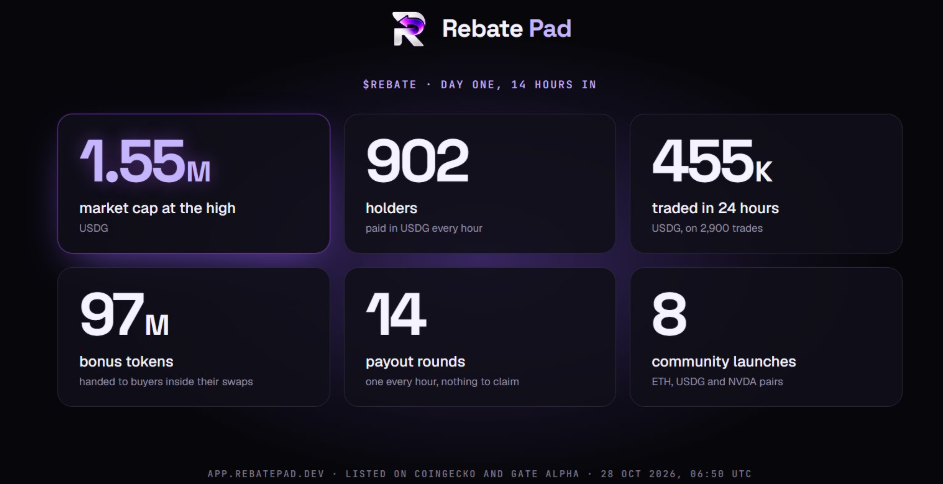Click the 8 community launches number
The image size is (943, 484).
(x=669, y=314)
